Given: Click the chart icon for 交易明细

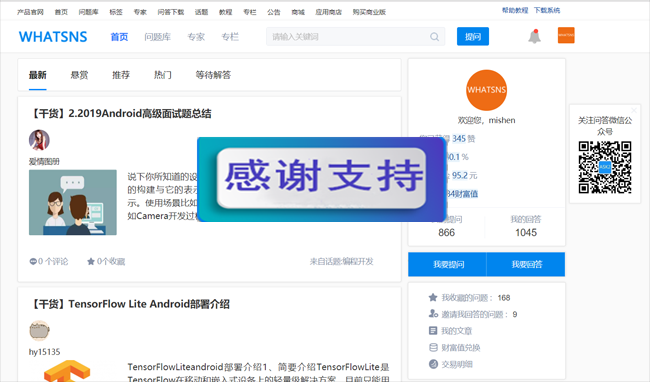Looking at the screenshot, I should click(433, 364).
